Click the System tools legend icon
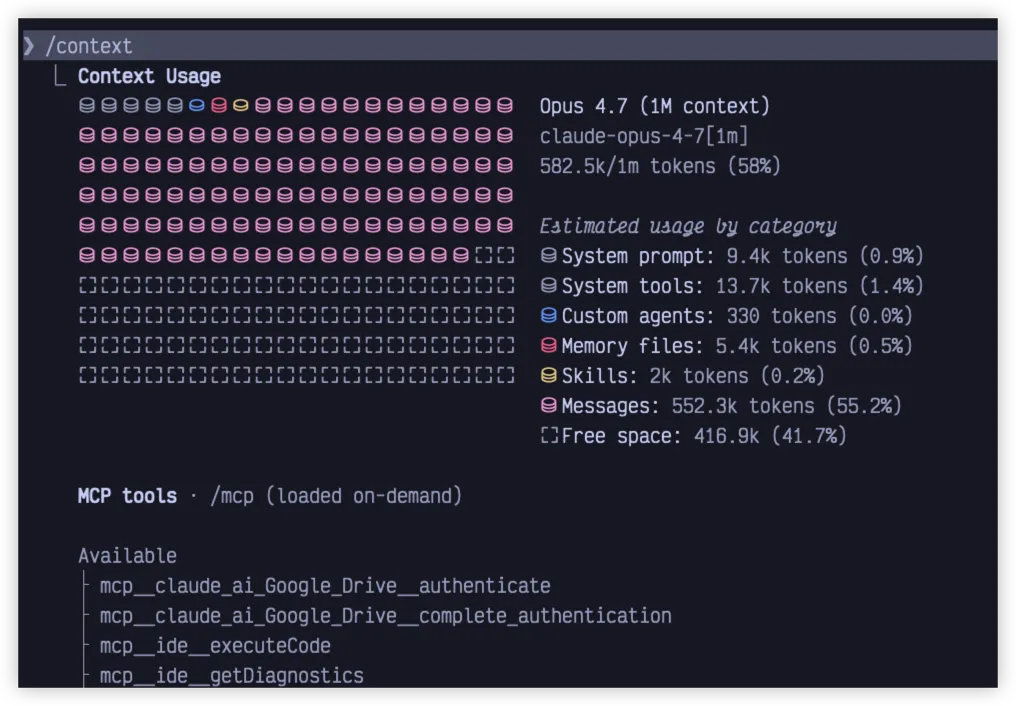 point(548,286)
